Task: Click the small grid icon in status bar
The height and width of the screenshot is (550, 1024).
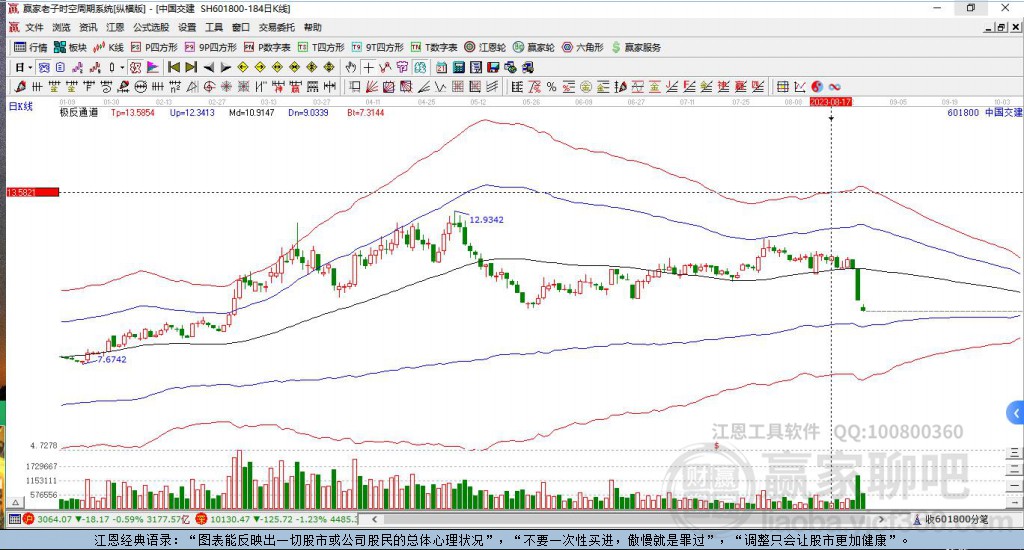Action: click(14, 519)
